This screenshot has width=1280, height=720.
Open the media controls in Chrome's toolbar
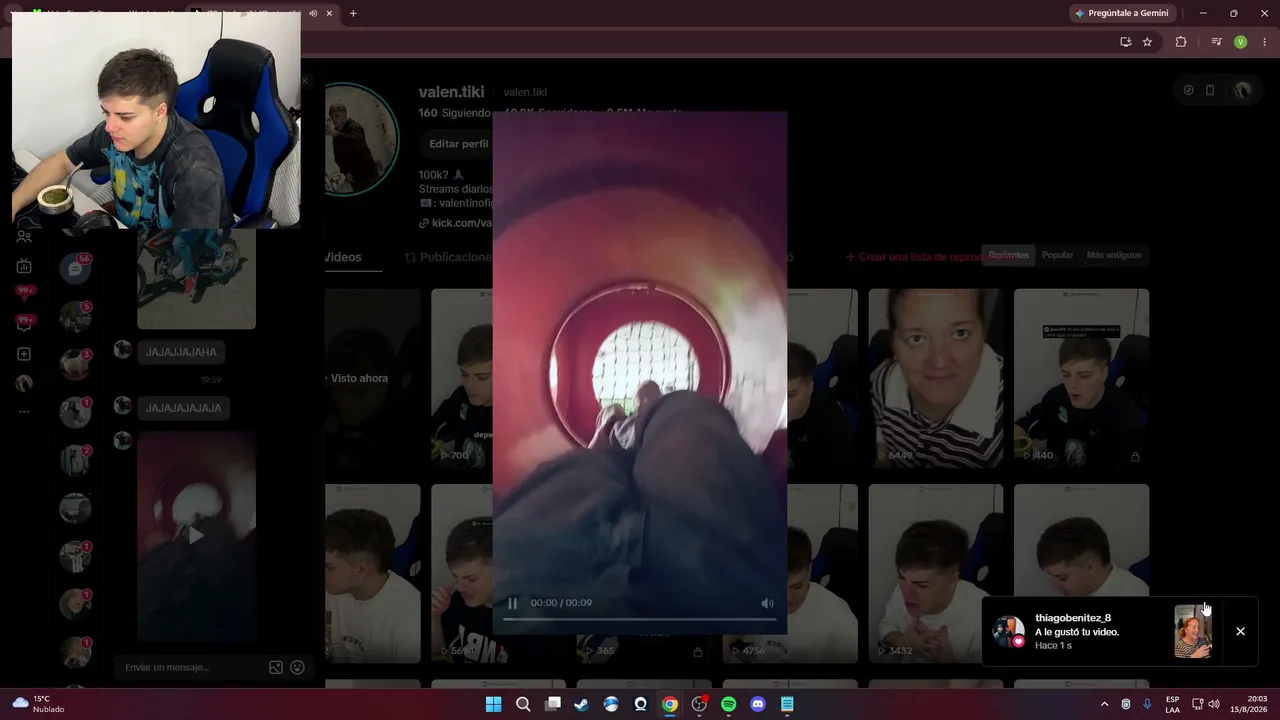click(x=1216, y=42)
